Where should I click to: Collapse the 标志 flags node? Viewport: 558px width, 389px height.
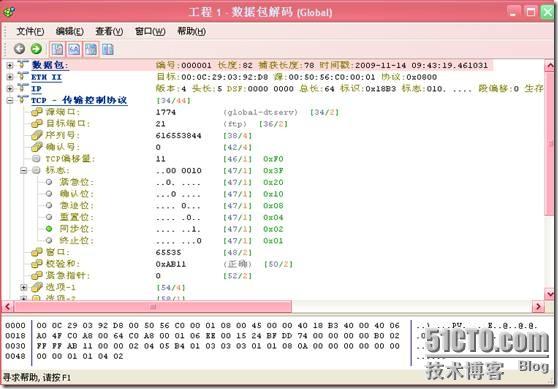click(x=23, y=170)
